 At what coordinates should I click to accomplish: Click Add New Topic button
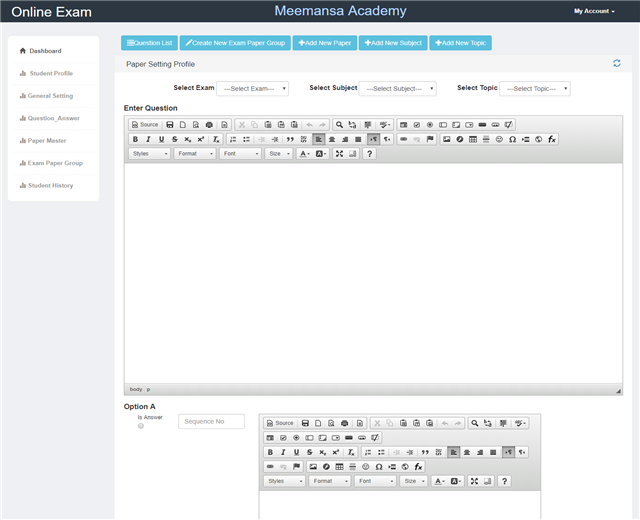click(460, 43)
